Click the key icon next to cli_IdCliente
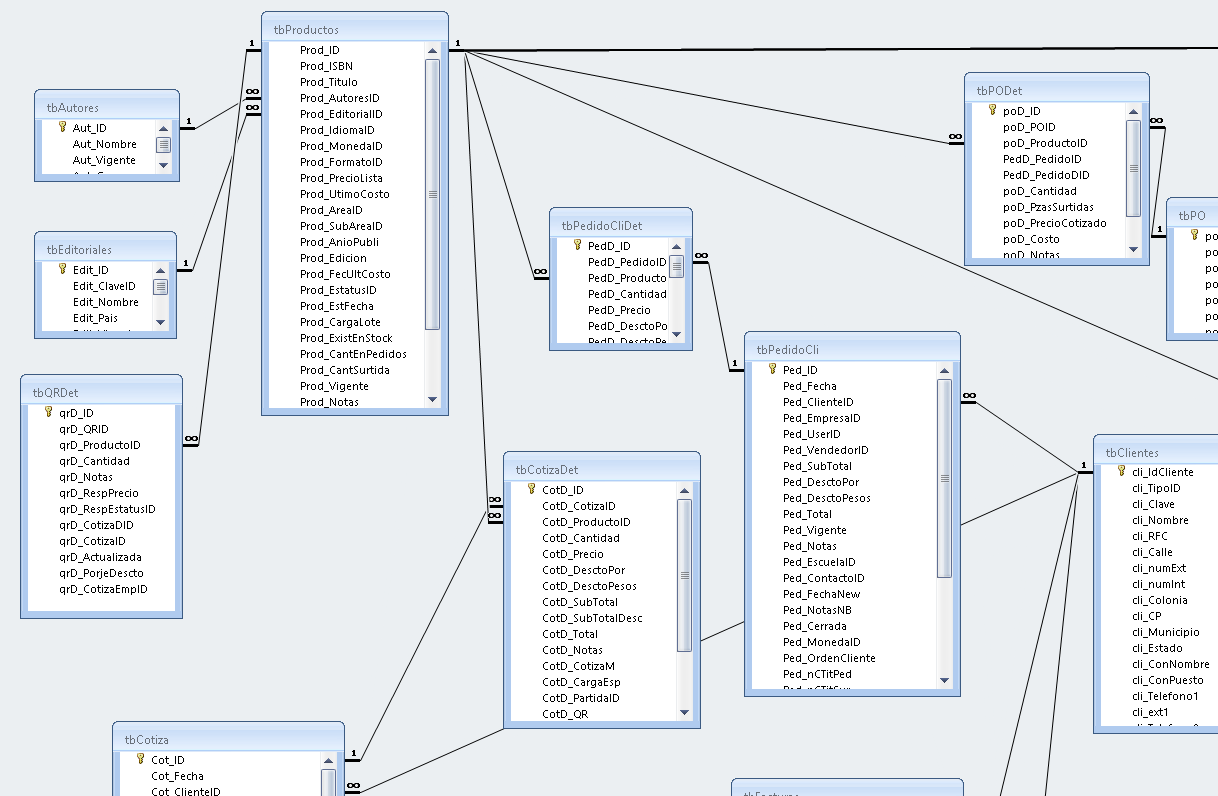Viewport: 1218px width, 796px height. [1121, 471]
